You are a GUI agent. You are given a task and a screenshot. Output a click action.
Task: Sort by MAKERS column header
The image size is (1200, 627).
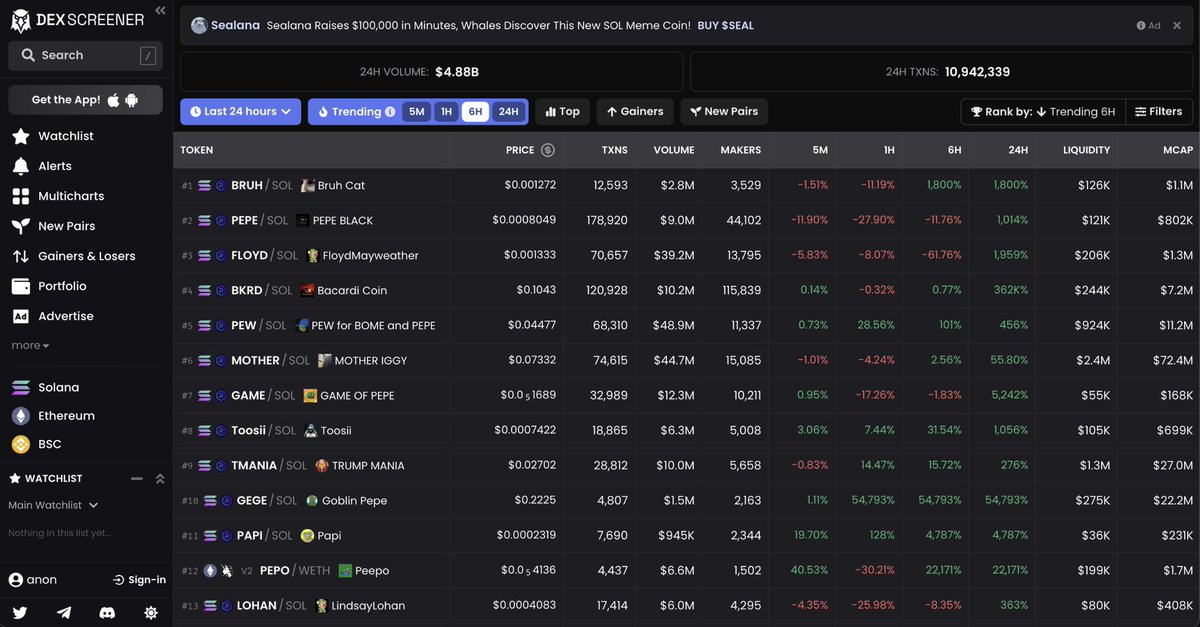pos(740,150)
